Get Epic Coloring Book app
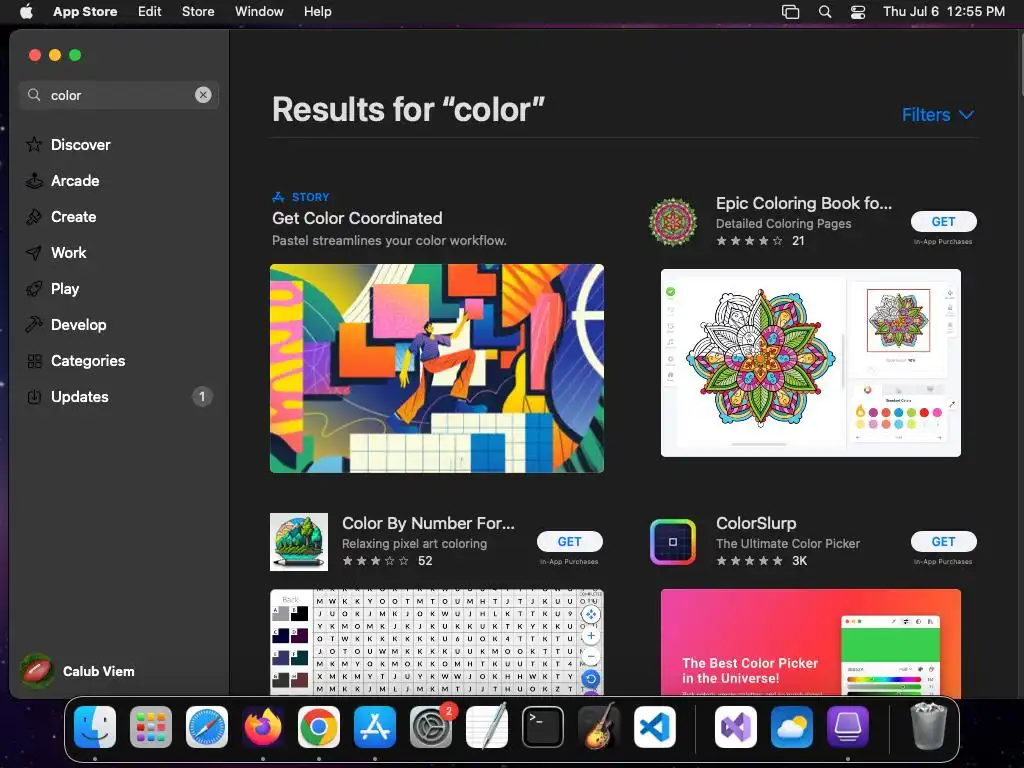Viewport: 1024px width, 768px height. [943, 221]
